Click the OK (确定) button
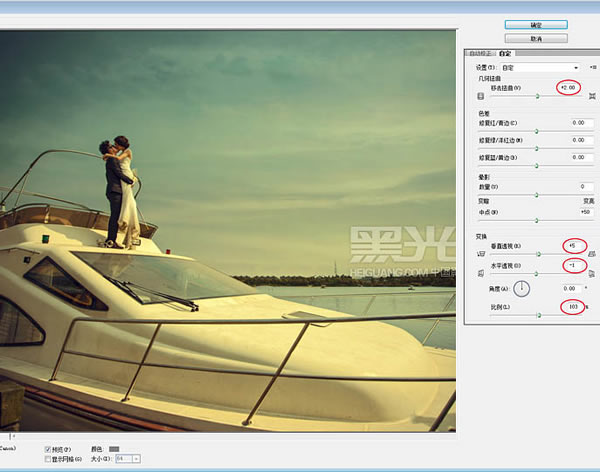Image resolution: width=600 pixels, height=472 pixels. coord(536,25)
